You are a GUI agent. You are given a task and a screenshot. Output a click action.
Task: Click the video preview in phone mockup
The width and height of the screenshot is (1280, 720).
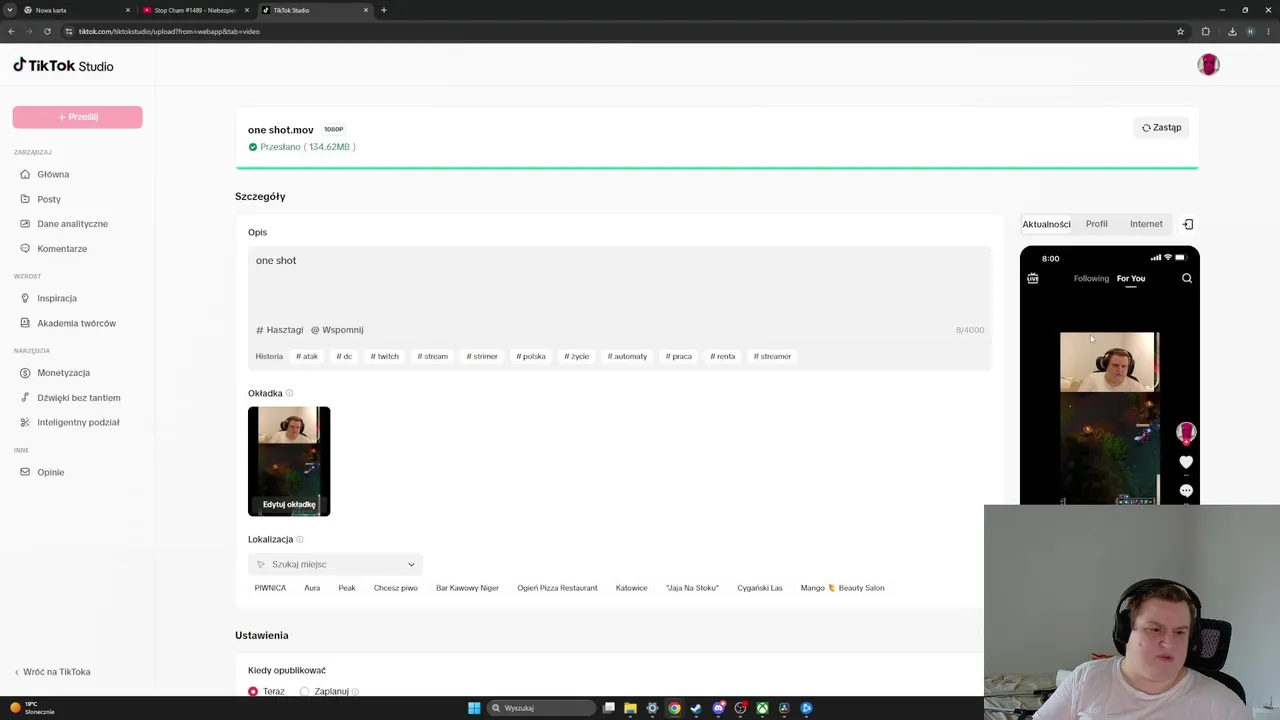1109,418
